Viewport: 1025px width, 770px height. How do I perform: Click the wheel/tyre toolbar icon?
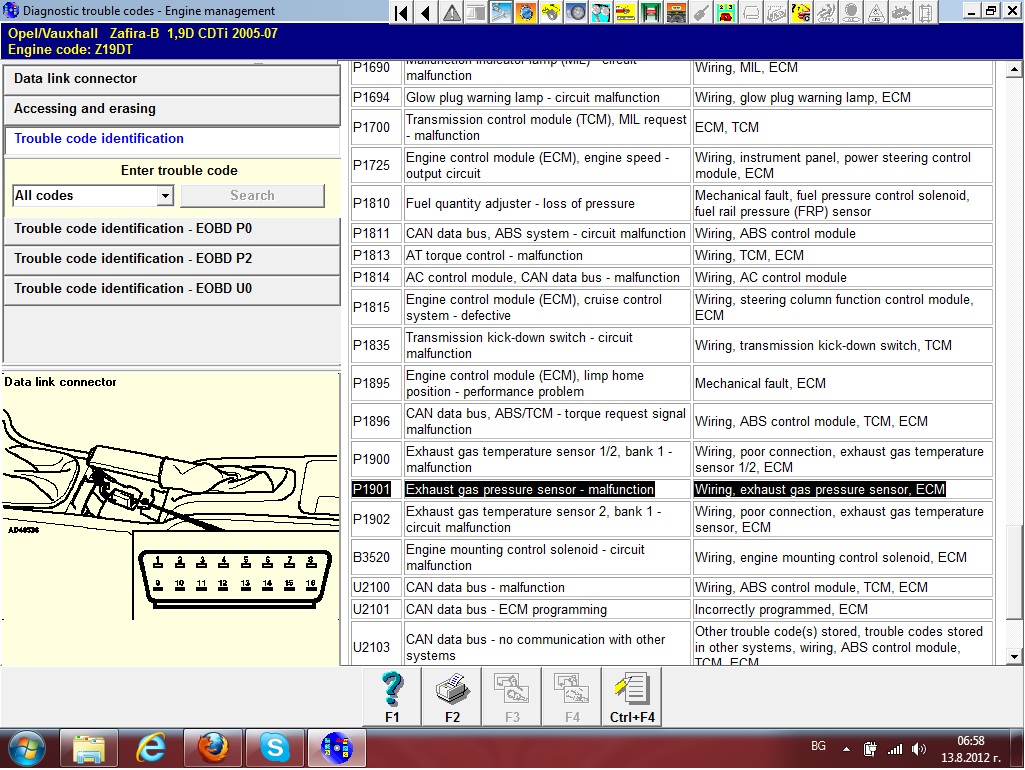coord(576,13)
